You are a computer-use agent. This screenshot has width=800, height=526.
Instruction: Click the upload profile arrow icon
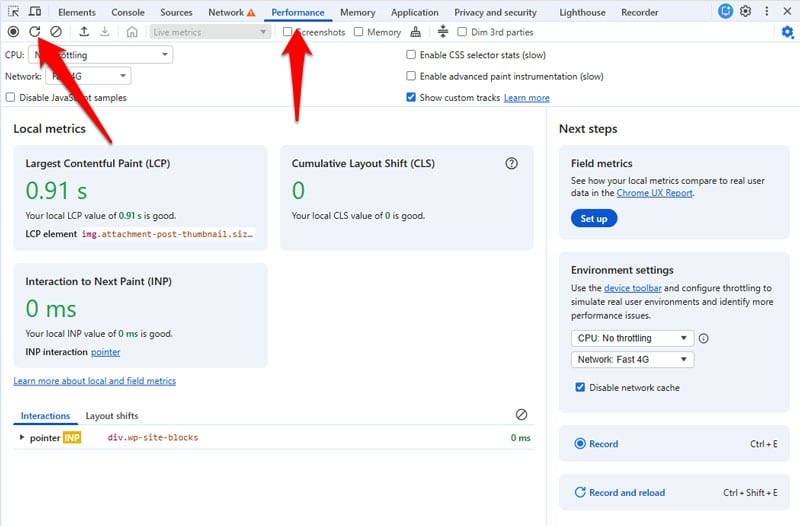(x=84, y=32)
